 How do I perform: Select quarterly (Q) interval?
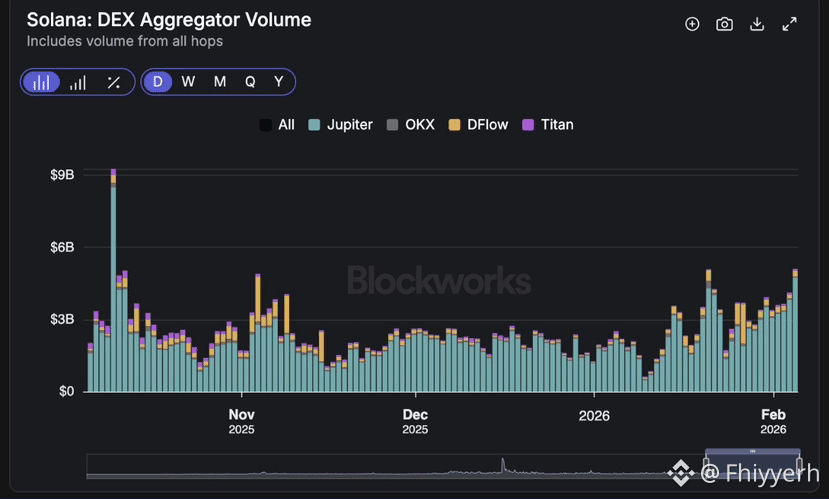click(250, 82)
